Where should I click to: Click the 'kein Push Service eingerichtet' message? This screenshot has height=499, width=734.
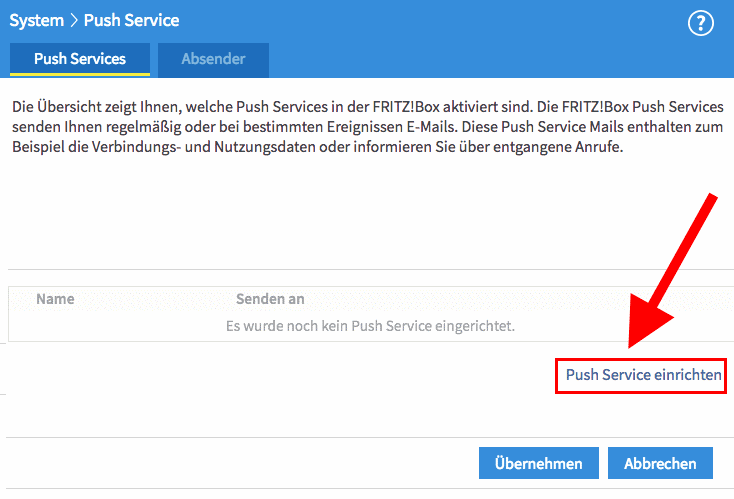370,326
